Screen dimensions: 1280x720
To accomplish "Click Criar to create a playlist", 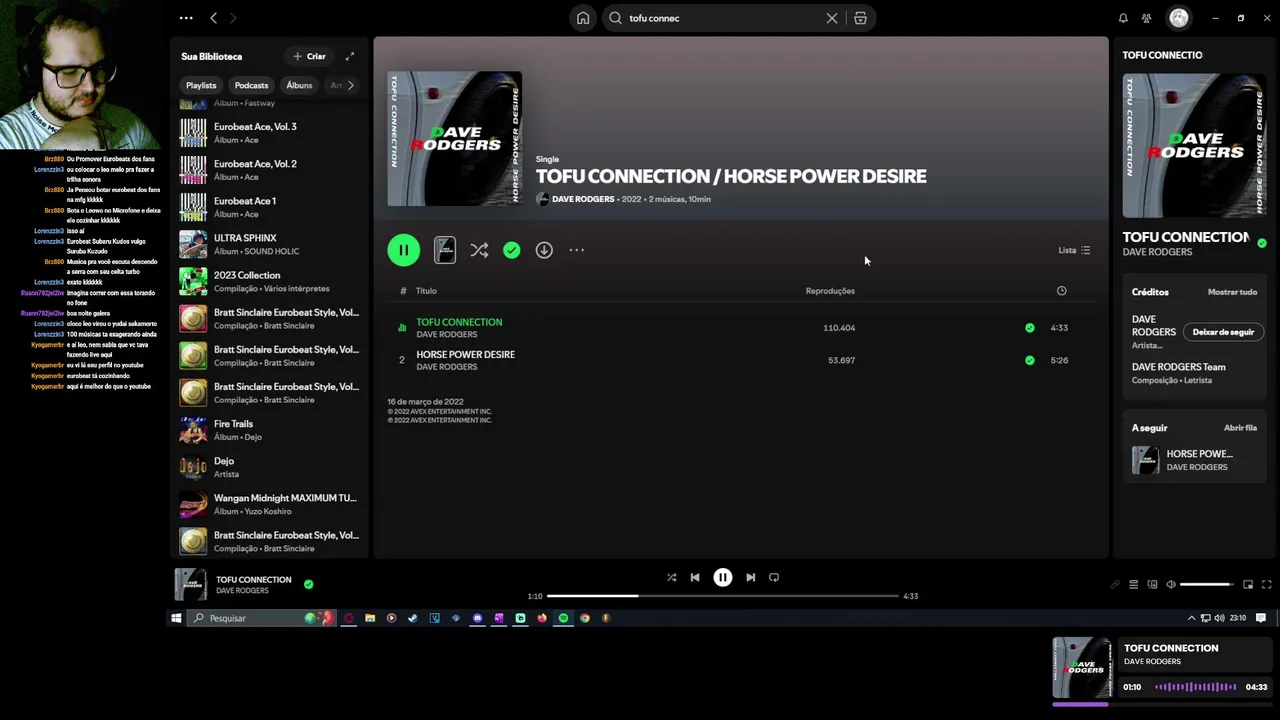I will pos(309,56).
